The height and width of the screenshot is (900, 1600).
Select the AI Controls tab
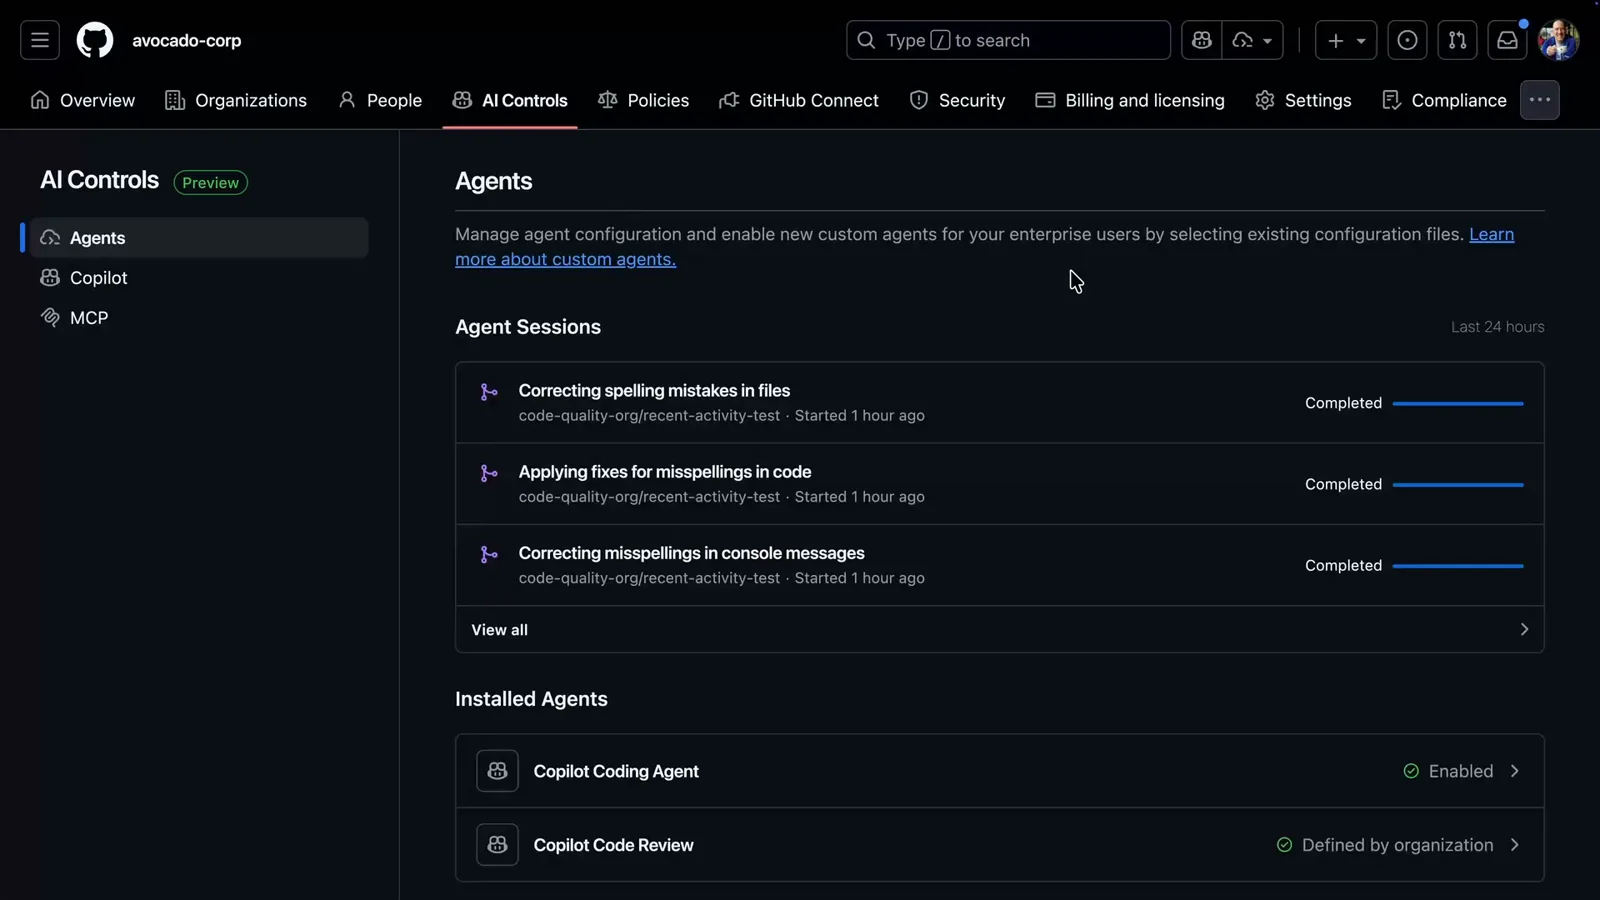pos(510,100)
